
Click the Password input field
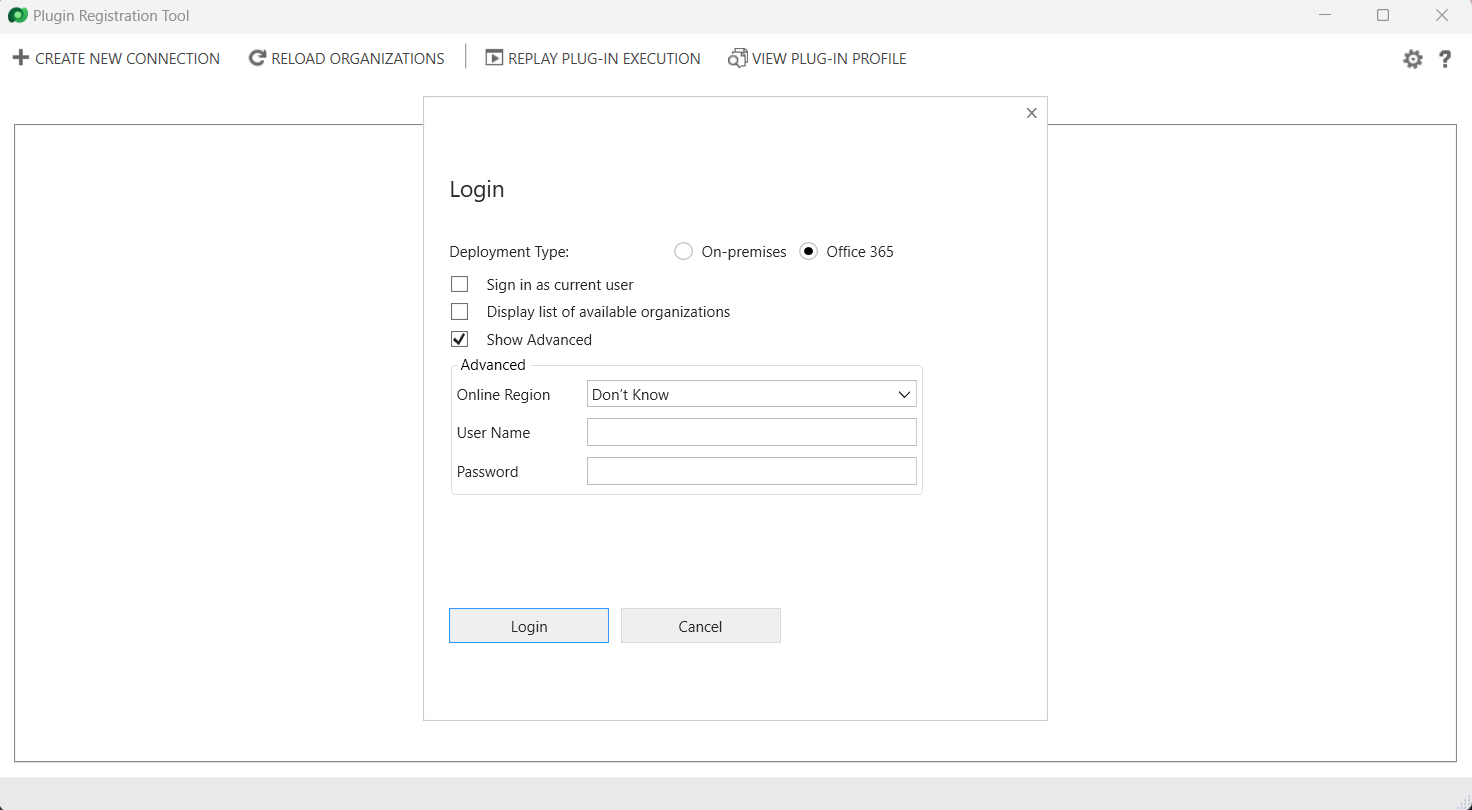(752, 471)
